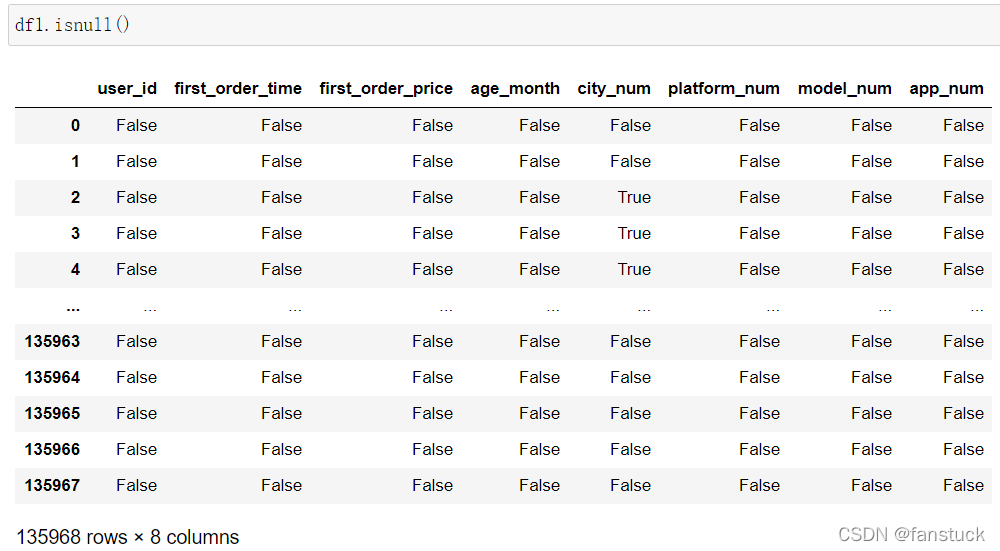The width and height of the screenshot is (1000, 551).
Task: Click row index 2
Action: pyautogui.click(x=75, y=198)
